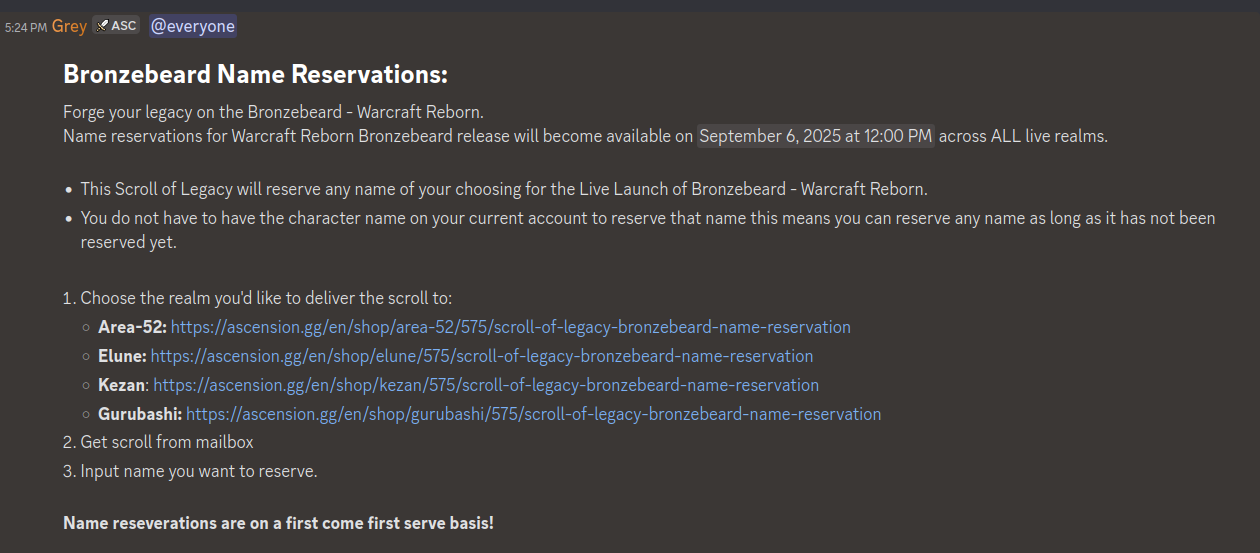Click the 'Input name you want to reserve' step
The image size is (1260, 553).
tap(198, 471)
